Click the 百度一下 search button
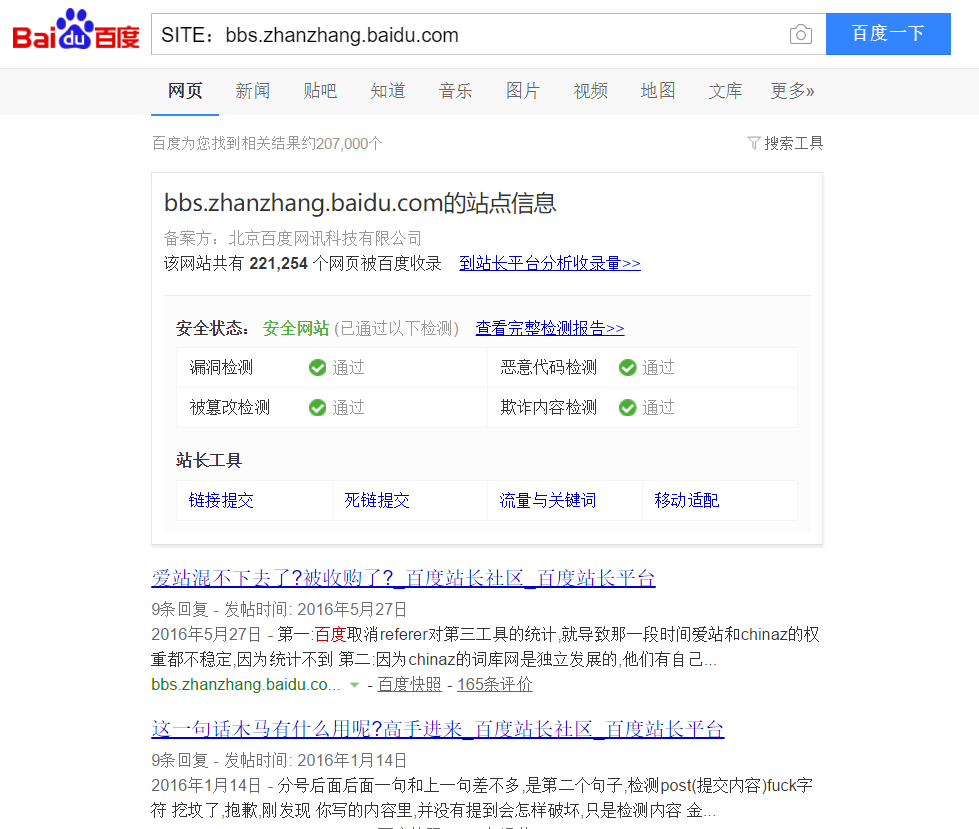 click(887, 33)
